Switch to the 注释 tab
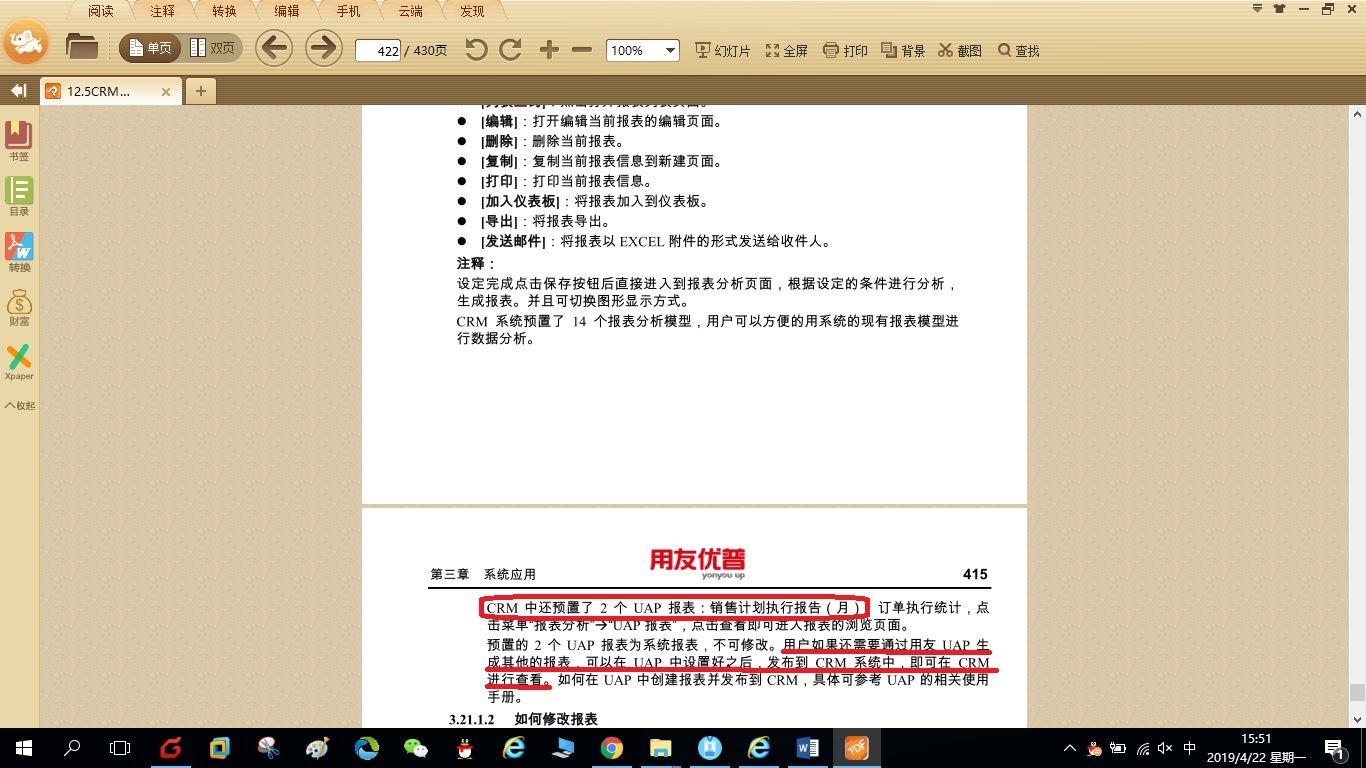Viewport: 1366px width, 768px height. (163, 11)
